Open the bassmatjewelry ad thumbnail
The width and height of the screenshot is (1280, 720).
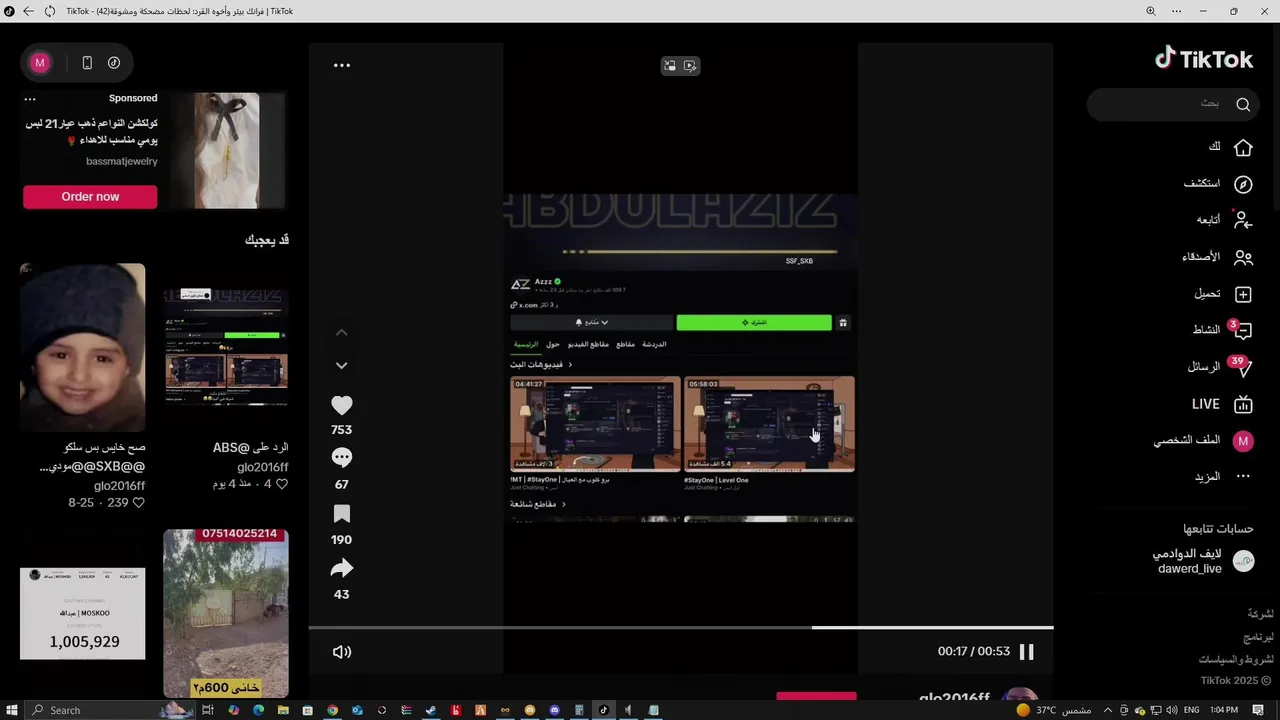pos(226,150)
